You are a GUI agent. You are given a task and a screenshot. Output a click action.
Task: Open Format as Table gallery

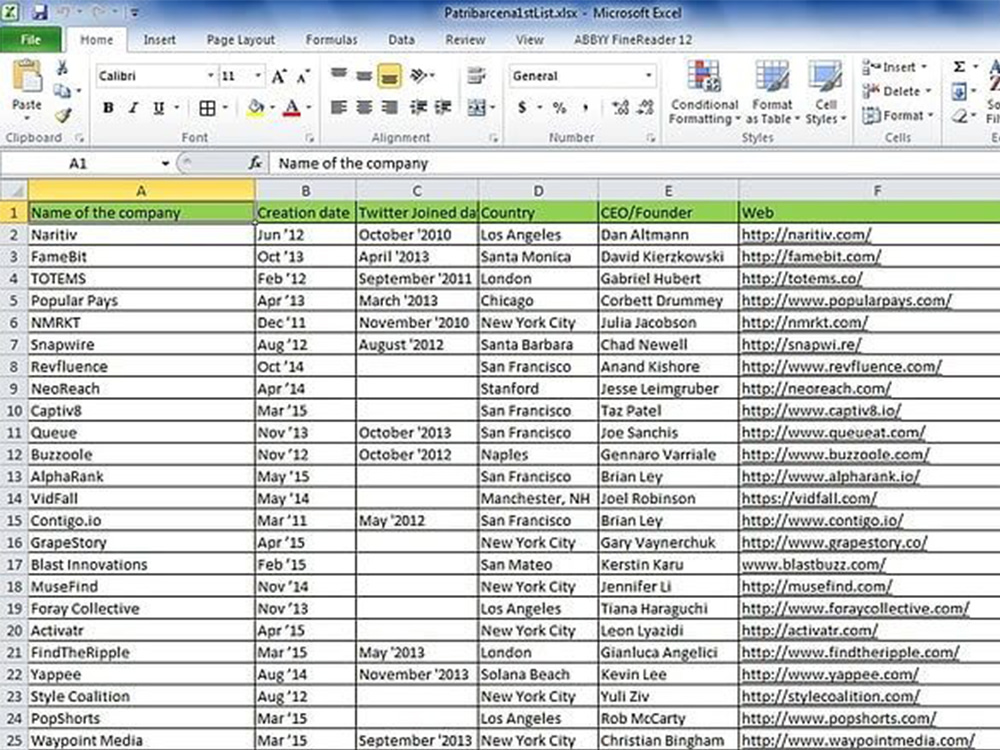tap(772, 92)
